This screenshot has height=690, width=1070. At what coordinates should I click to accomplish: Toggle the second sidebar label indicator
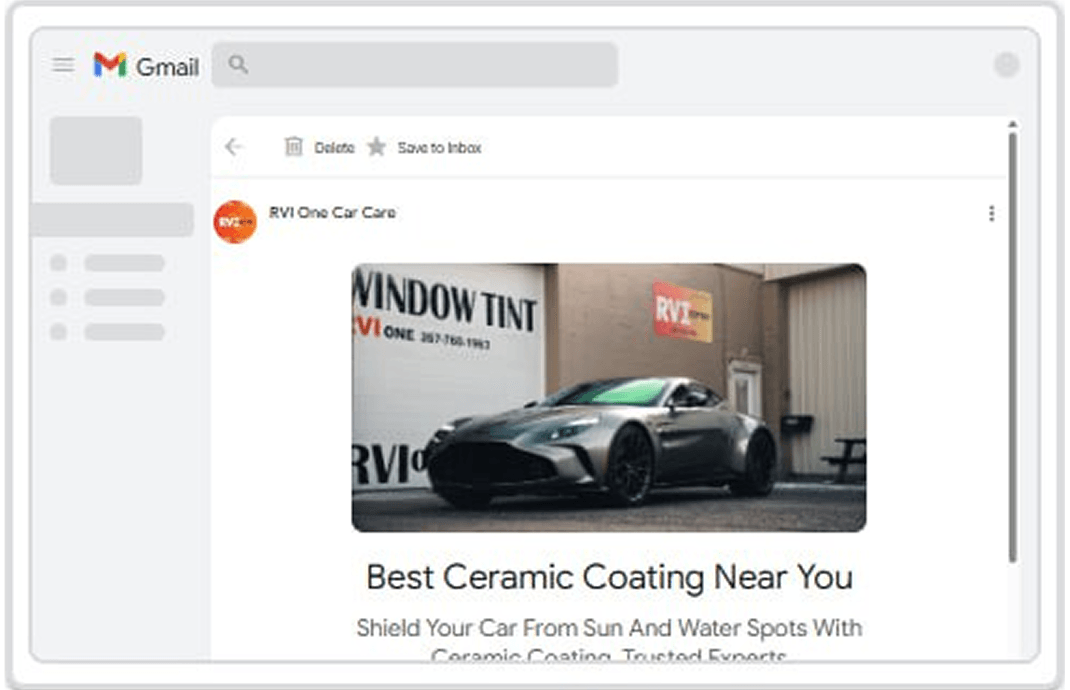point(57,295)
